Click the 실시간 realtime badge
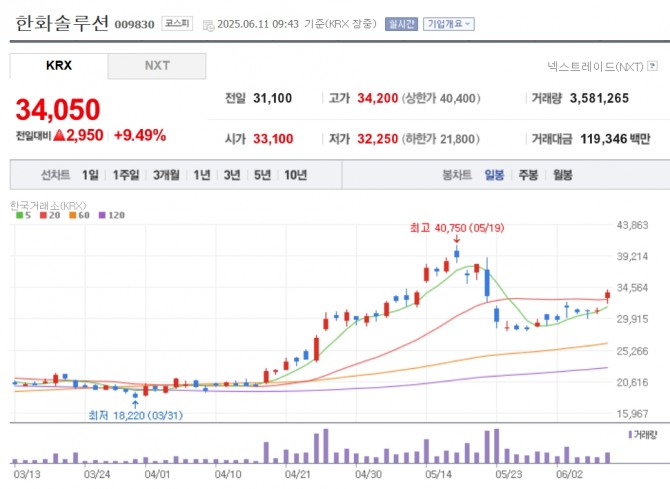This screenshot has width=670, height=489. pos(401,24)
